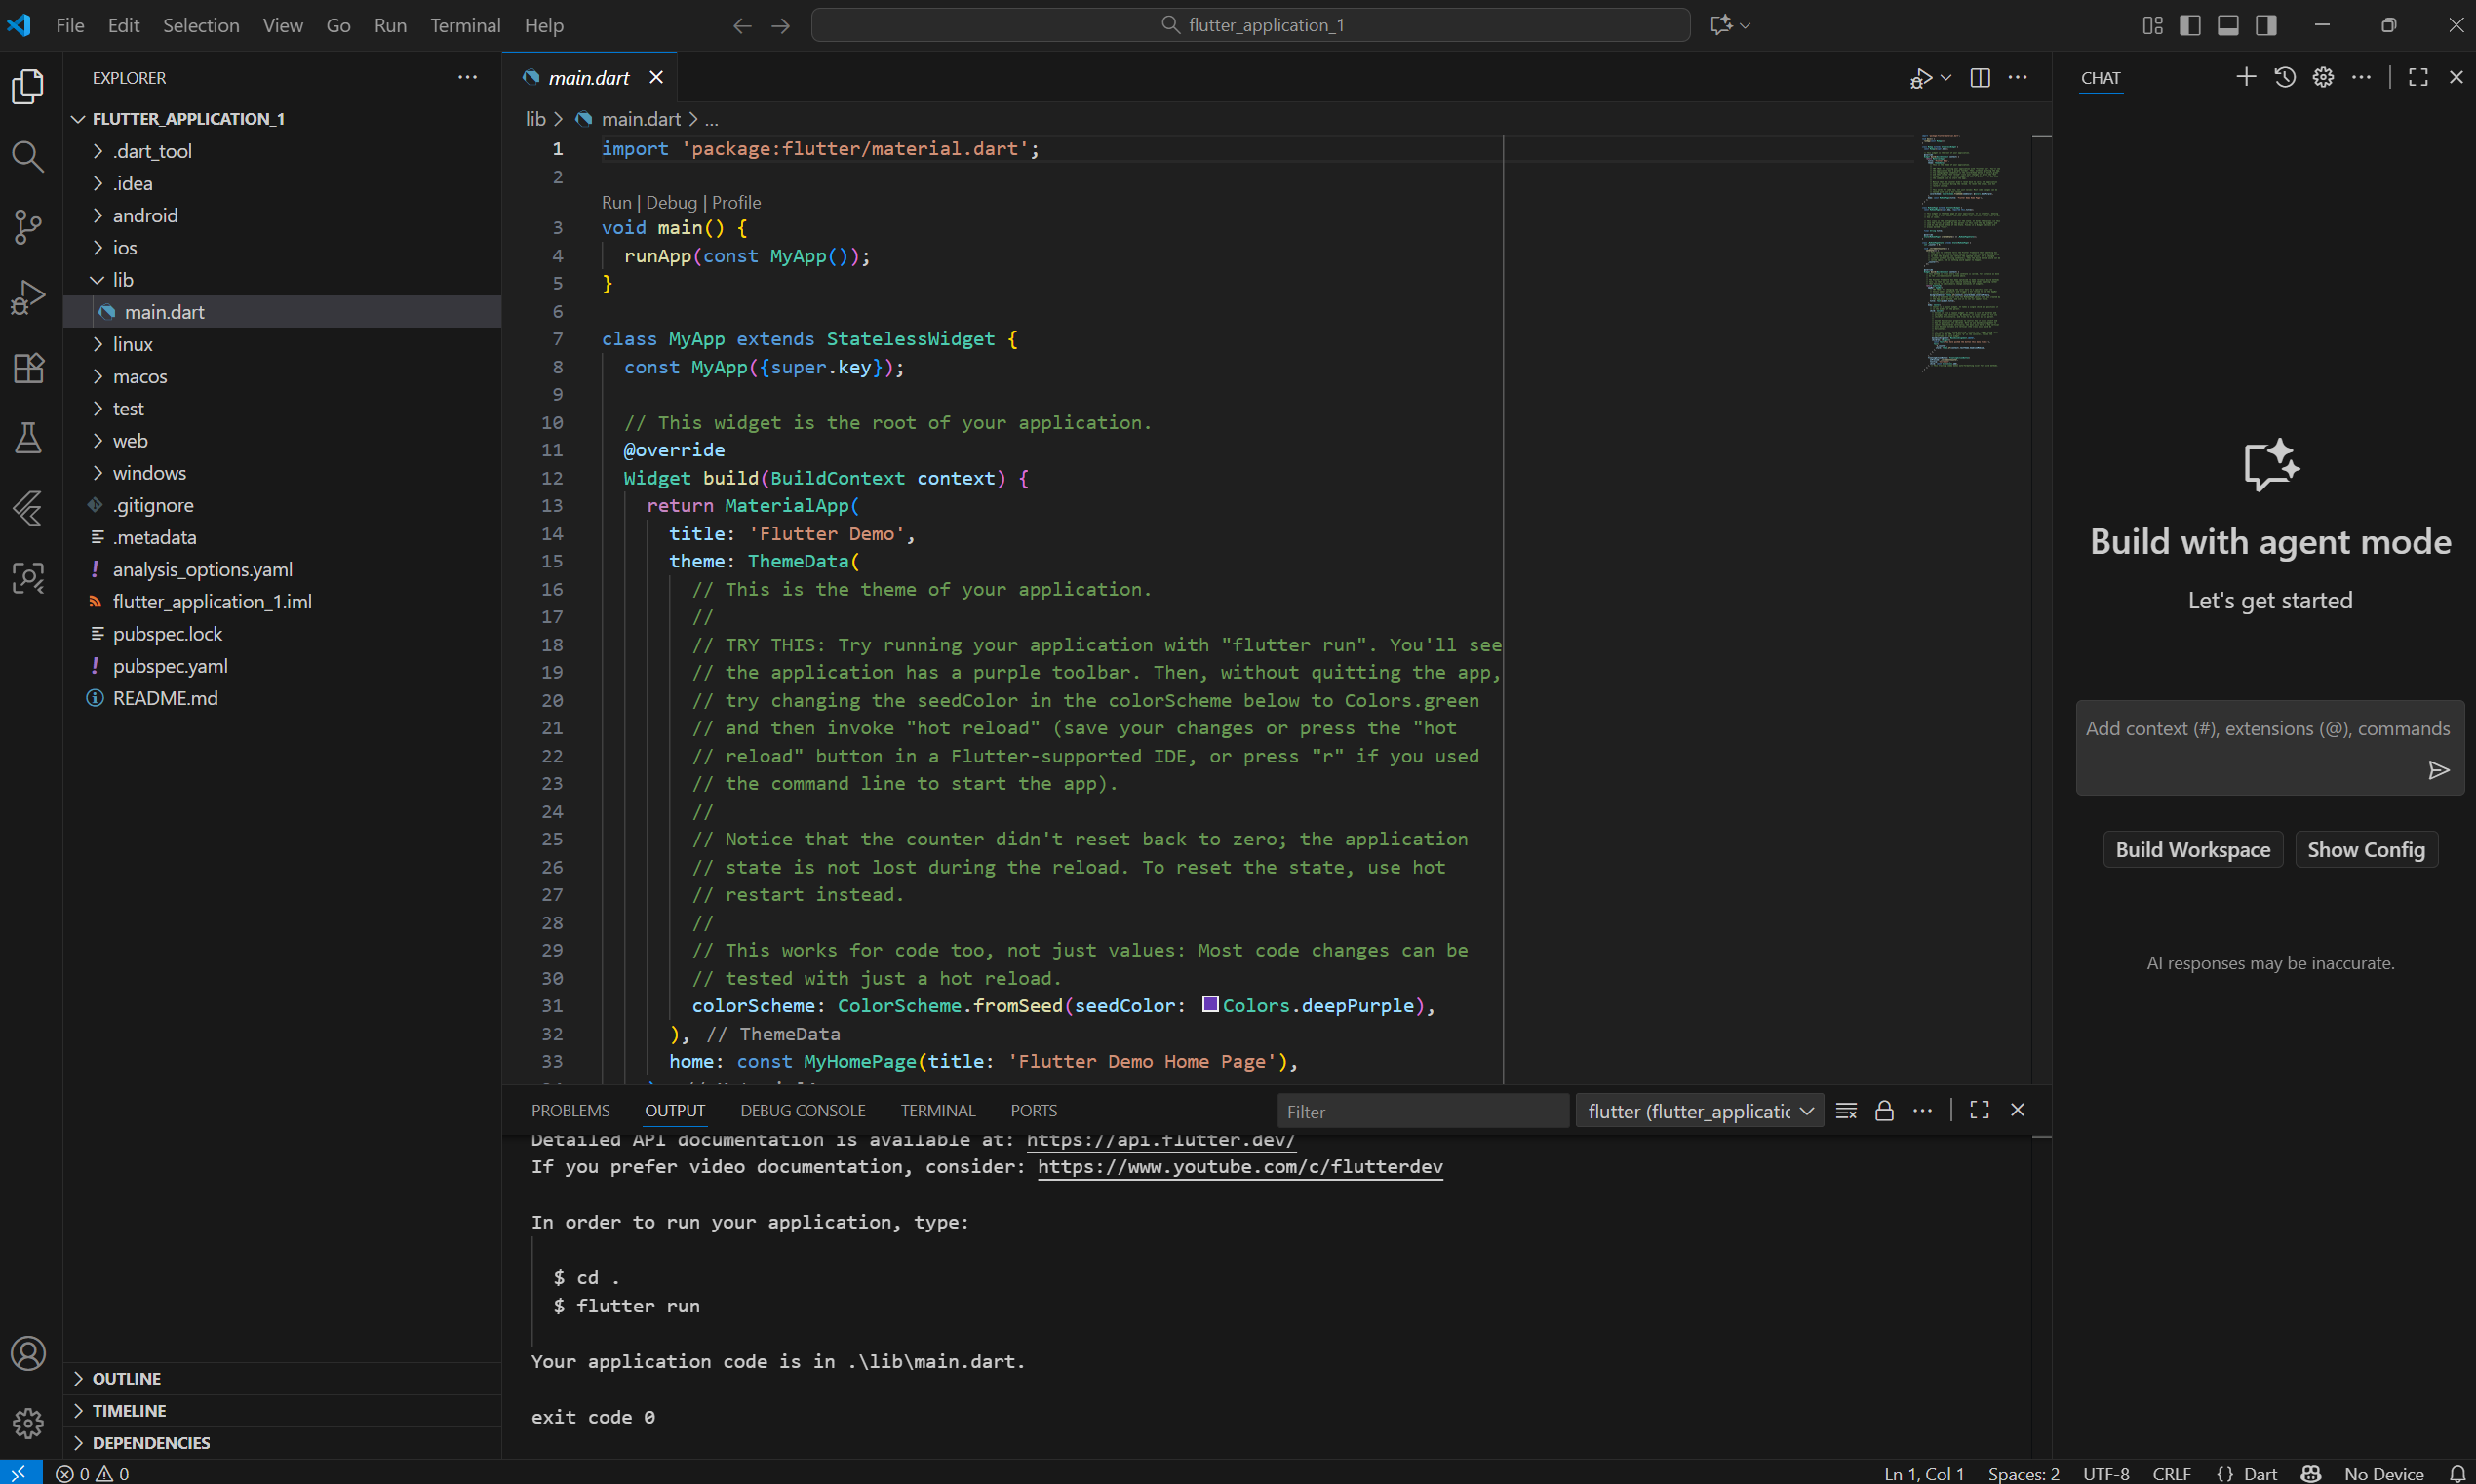
Task: Open the Run and Debug view
Action: pos(28,297)
